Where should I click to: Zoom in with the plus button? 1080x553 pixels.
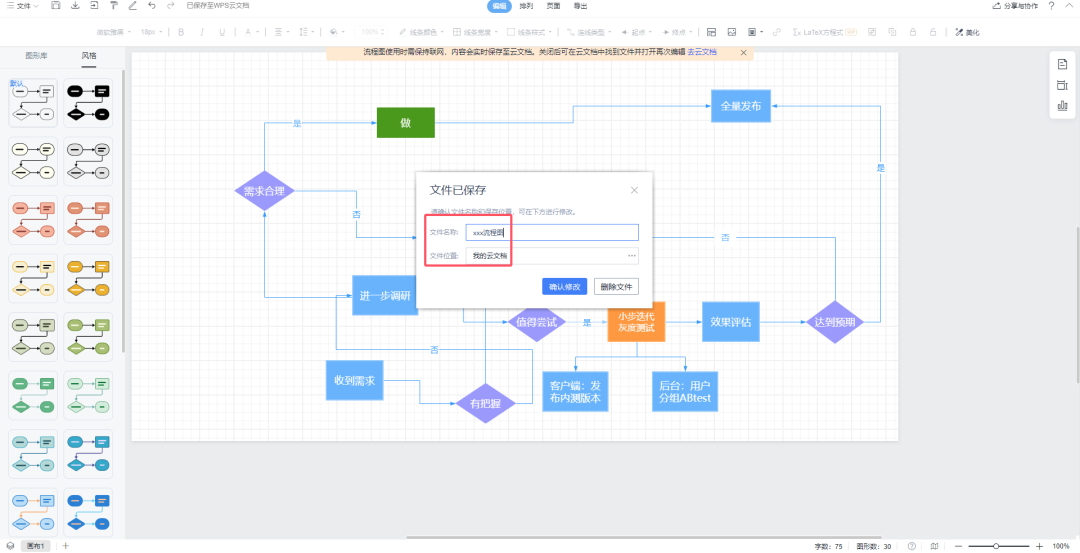point(1039,545)
